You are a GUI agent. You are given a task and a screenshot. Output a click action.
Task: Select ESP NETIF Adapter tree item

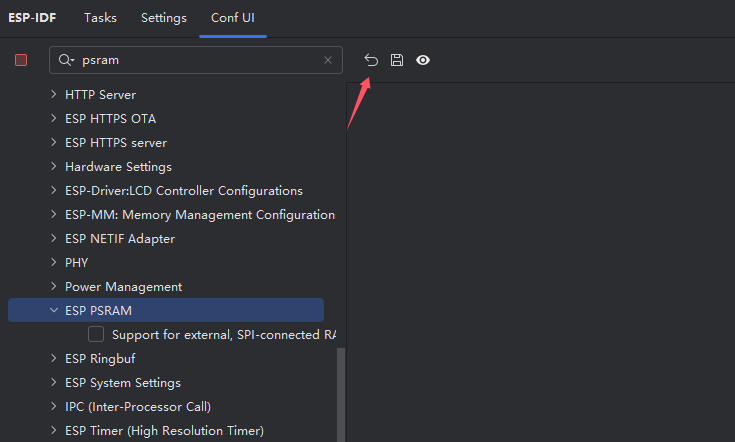click(119, 239)
